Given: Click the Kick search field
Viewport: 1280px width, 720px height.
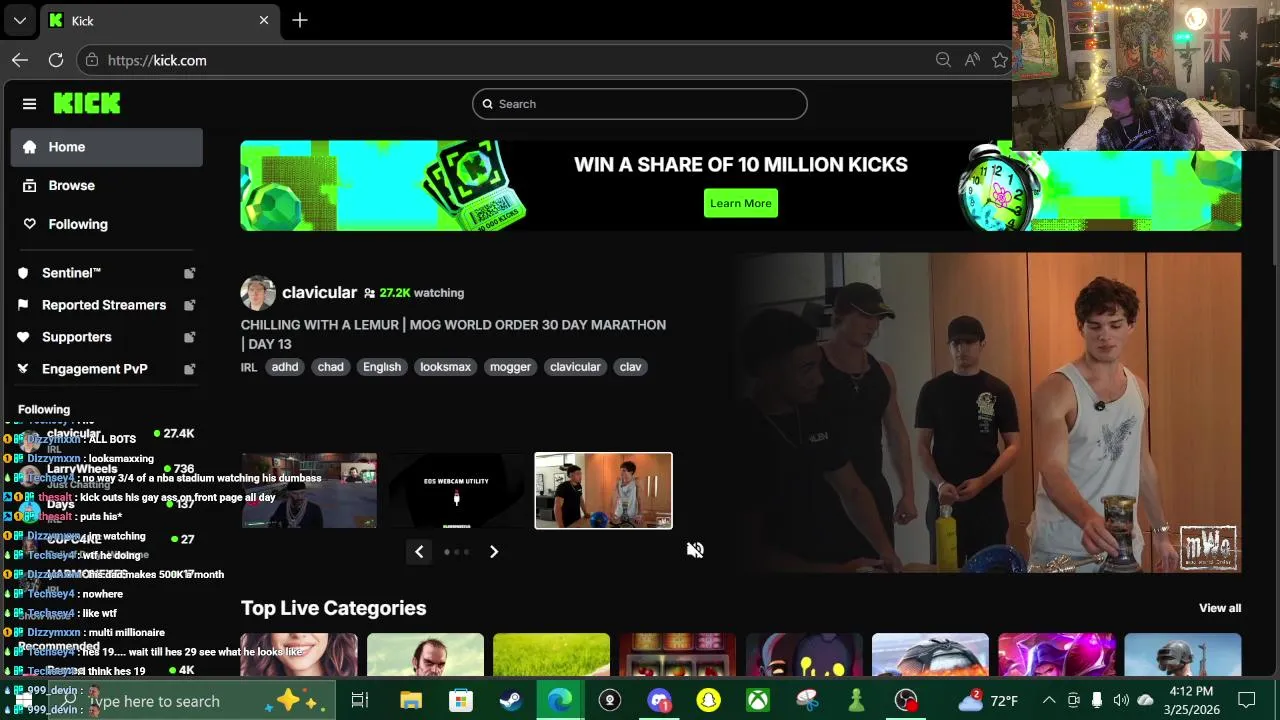Looking at the screenshot, I should click(x=640, y=104).
